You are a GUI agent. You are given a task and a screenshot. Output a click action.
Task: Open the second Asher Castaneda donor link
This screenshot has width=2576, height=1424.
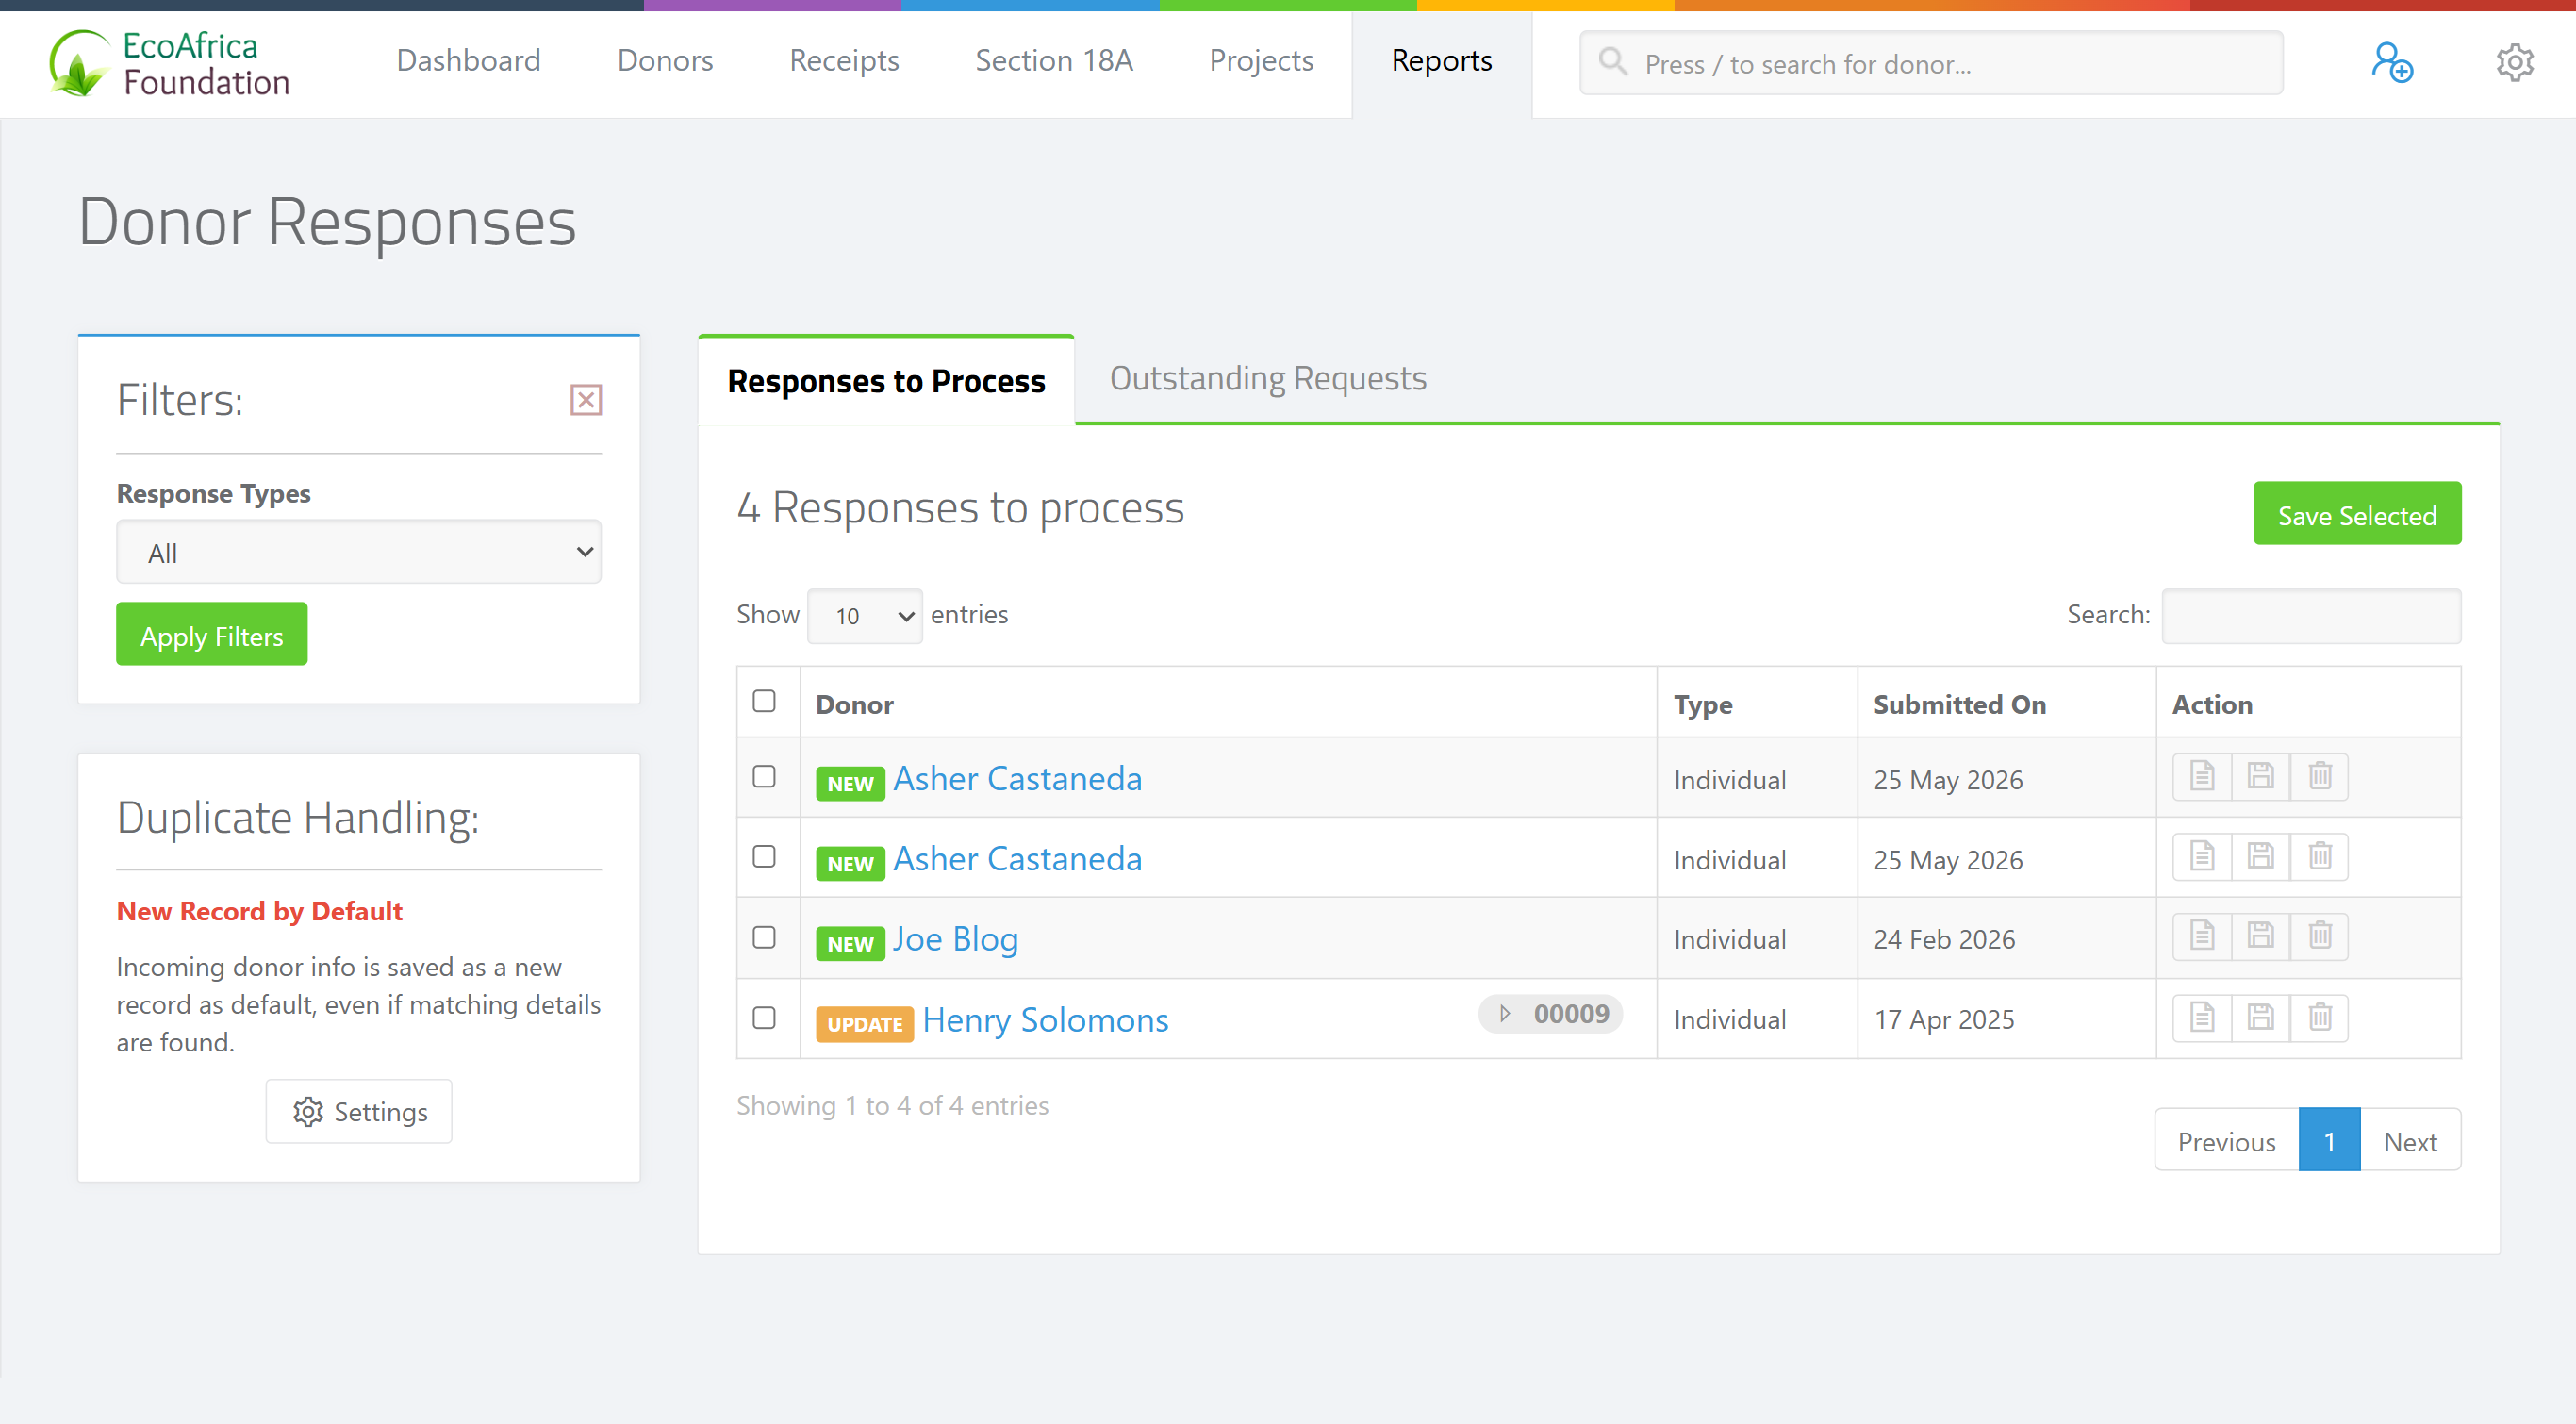[1017, 859]
